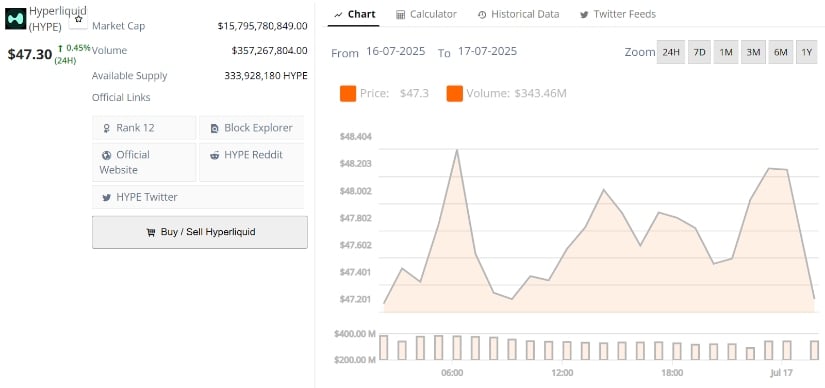Open the Chart tab

point(355,14)
